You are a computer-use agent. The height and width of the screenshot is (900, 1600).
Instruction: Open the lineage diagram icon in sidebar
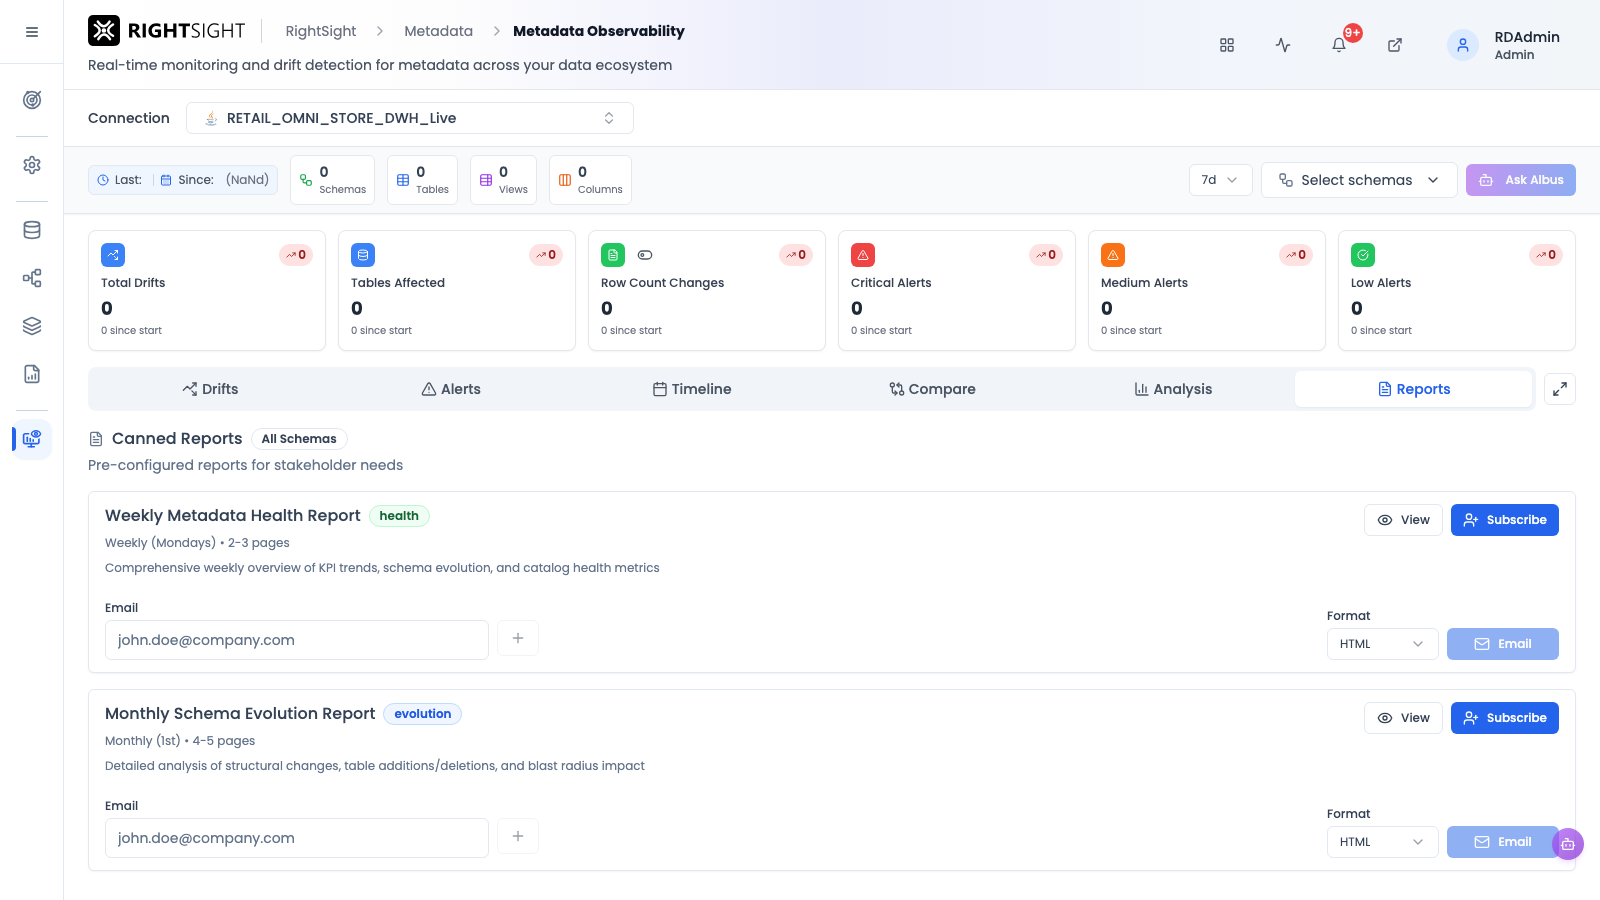click(32, 278)
